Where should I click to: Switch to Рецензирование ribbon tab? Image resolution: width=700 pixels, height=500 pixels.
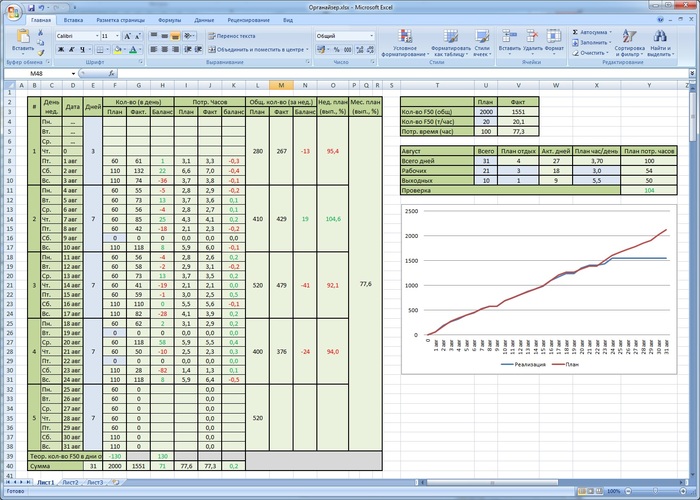pos(248,20)
